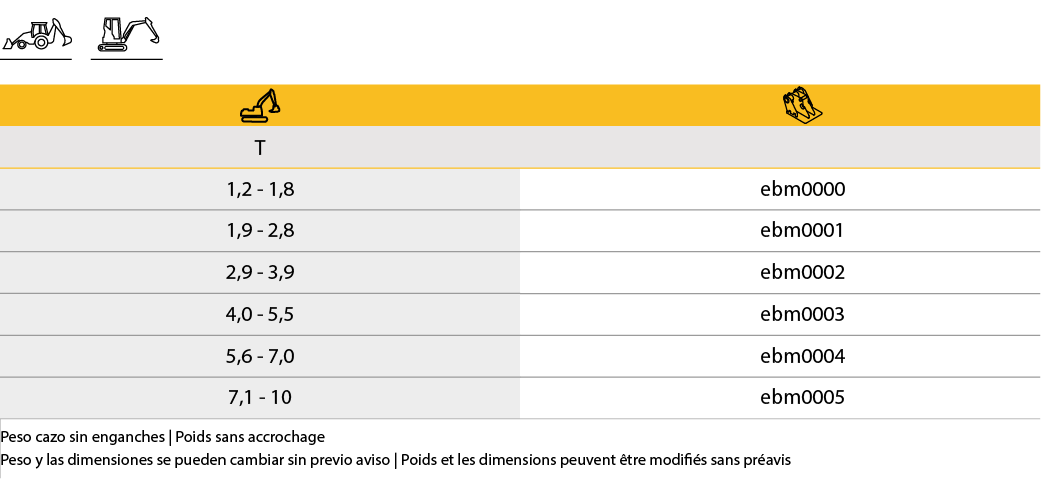Select the 1,2 - 1,8 weight range cell
This screenshot has width=1041, height=479.
(260, 189)
